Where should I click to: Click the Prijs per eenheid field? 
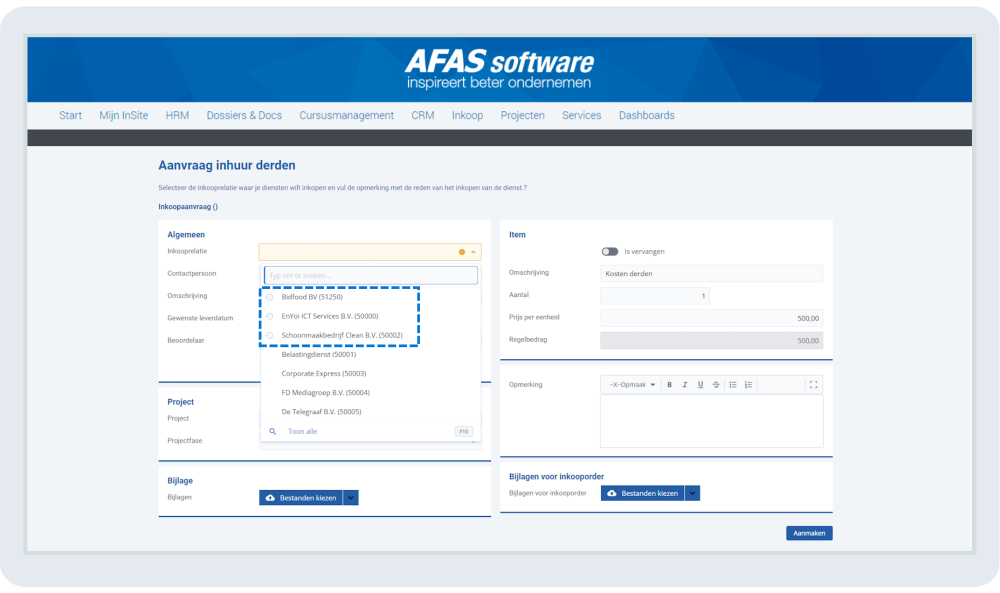[711, 318]
